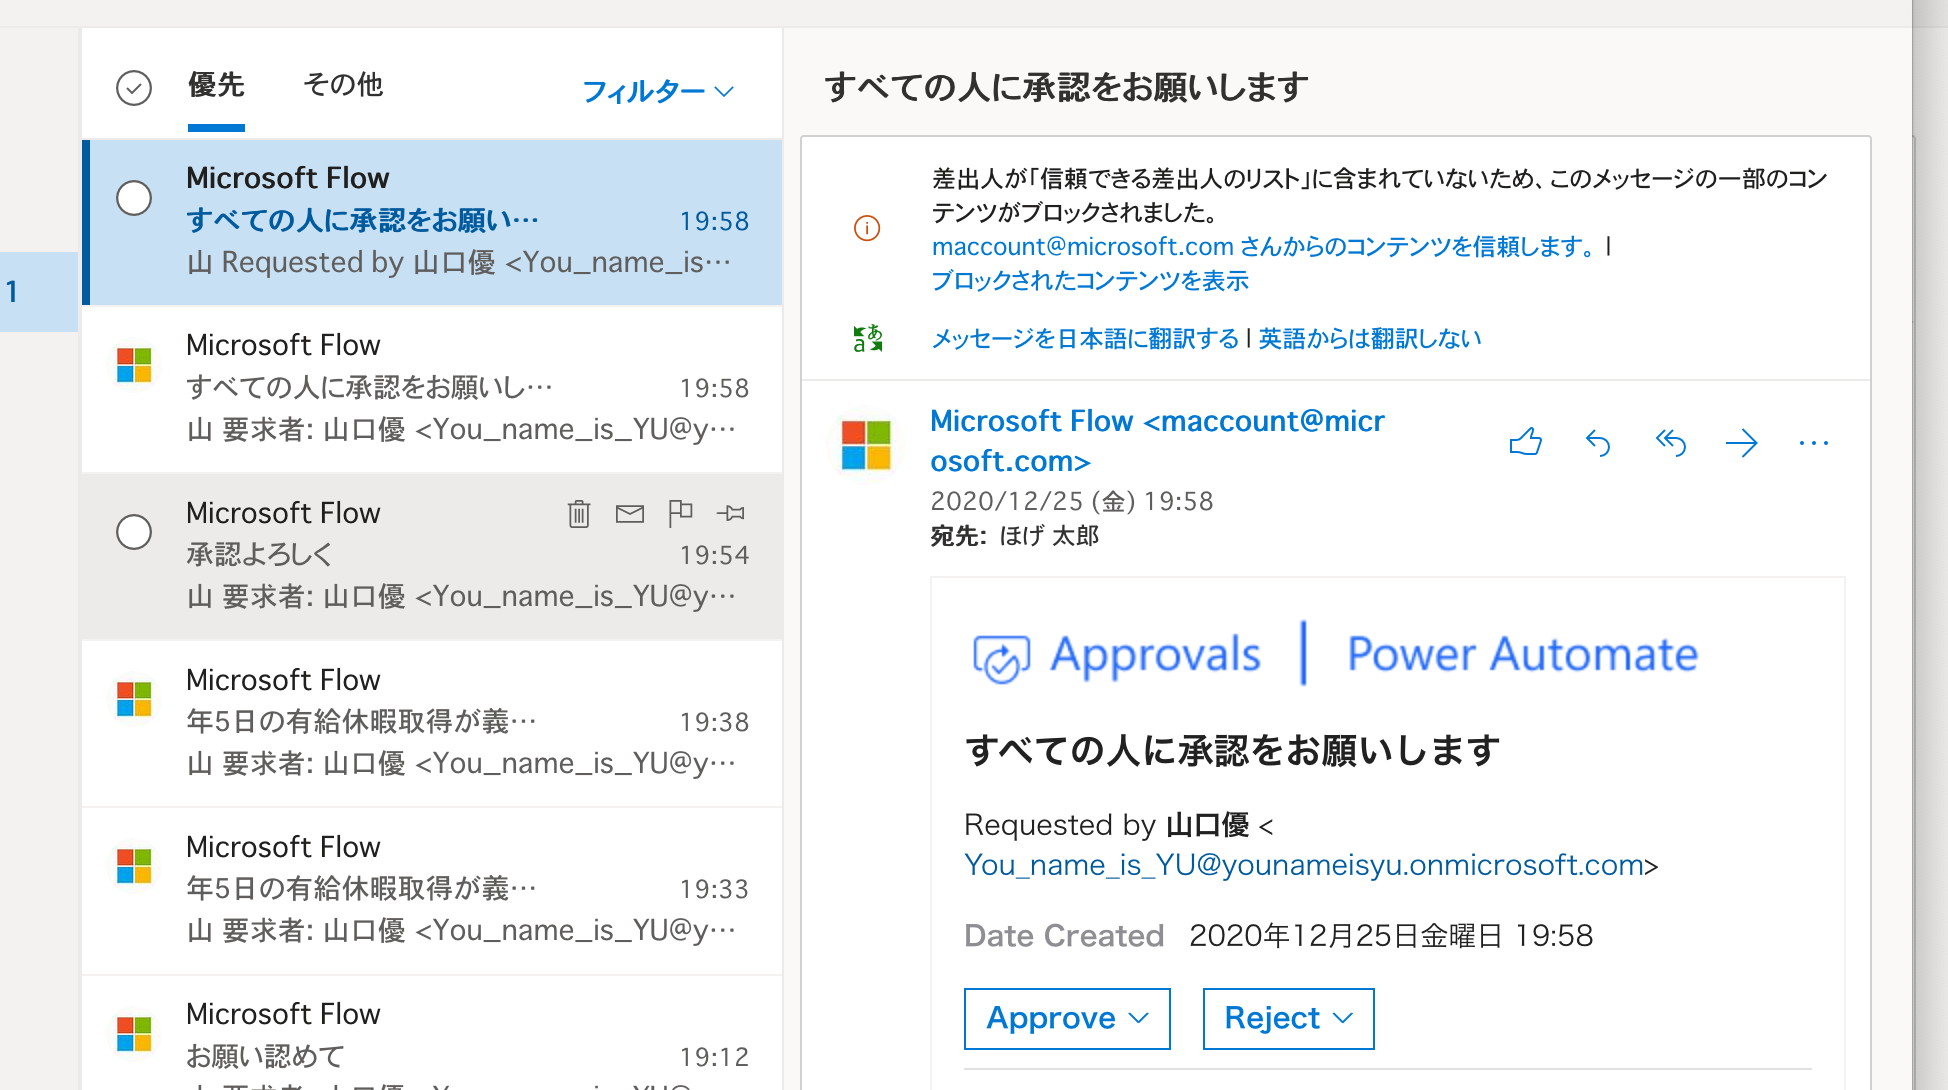Expand the Reject button dropdown arrow

[1345, 1018]
